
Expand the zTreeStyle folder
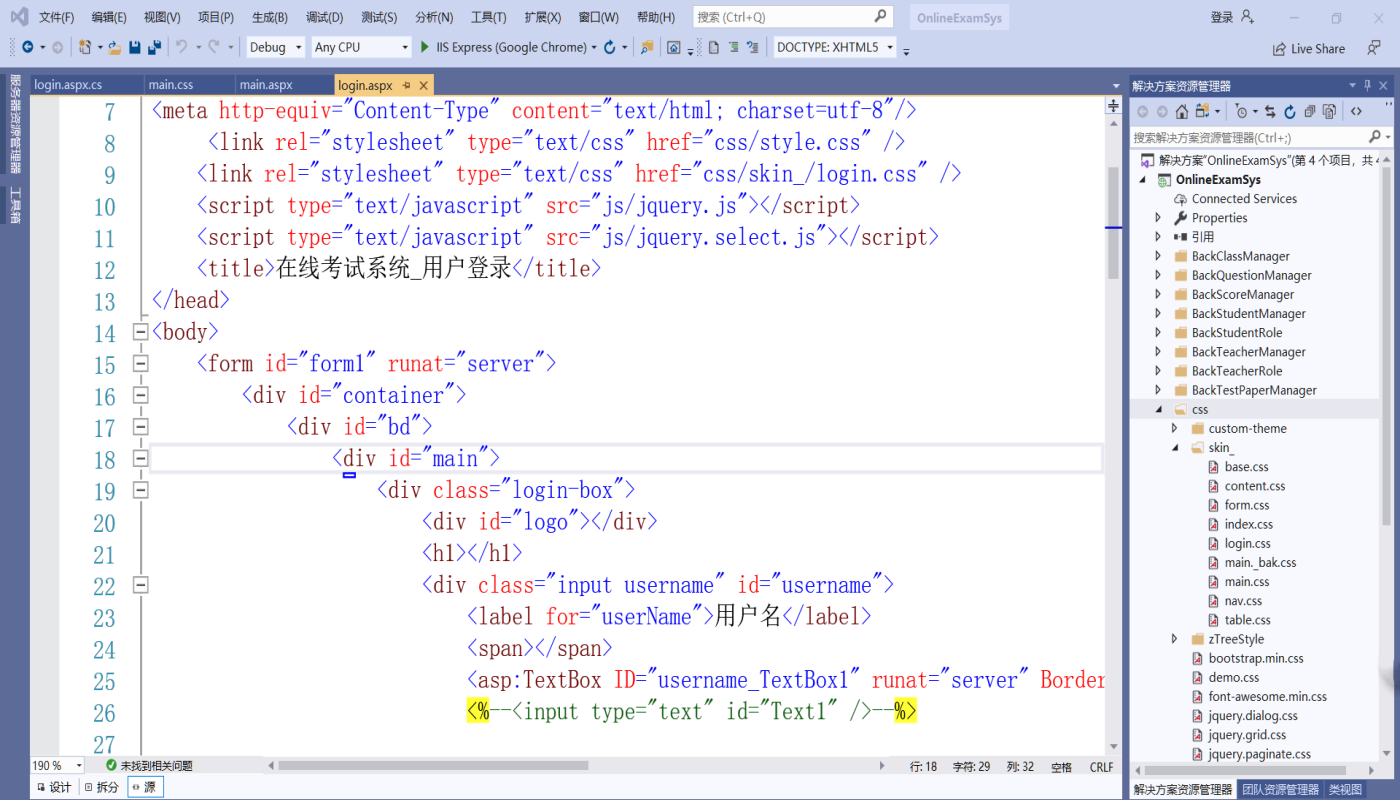coord(1175,639)
